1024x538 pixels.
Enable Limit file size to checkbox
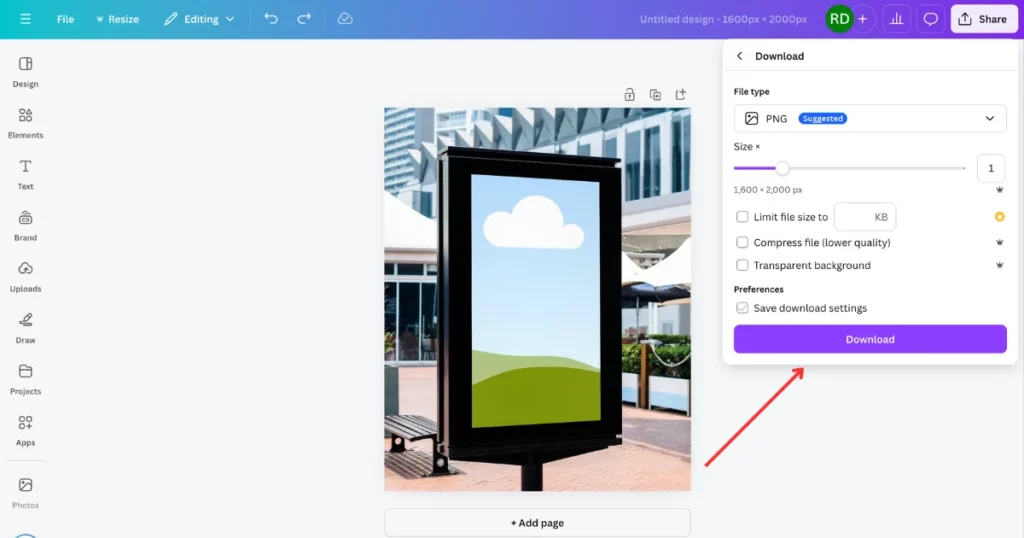742,217
